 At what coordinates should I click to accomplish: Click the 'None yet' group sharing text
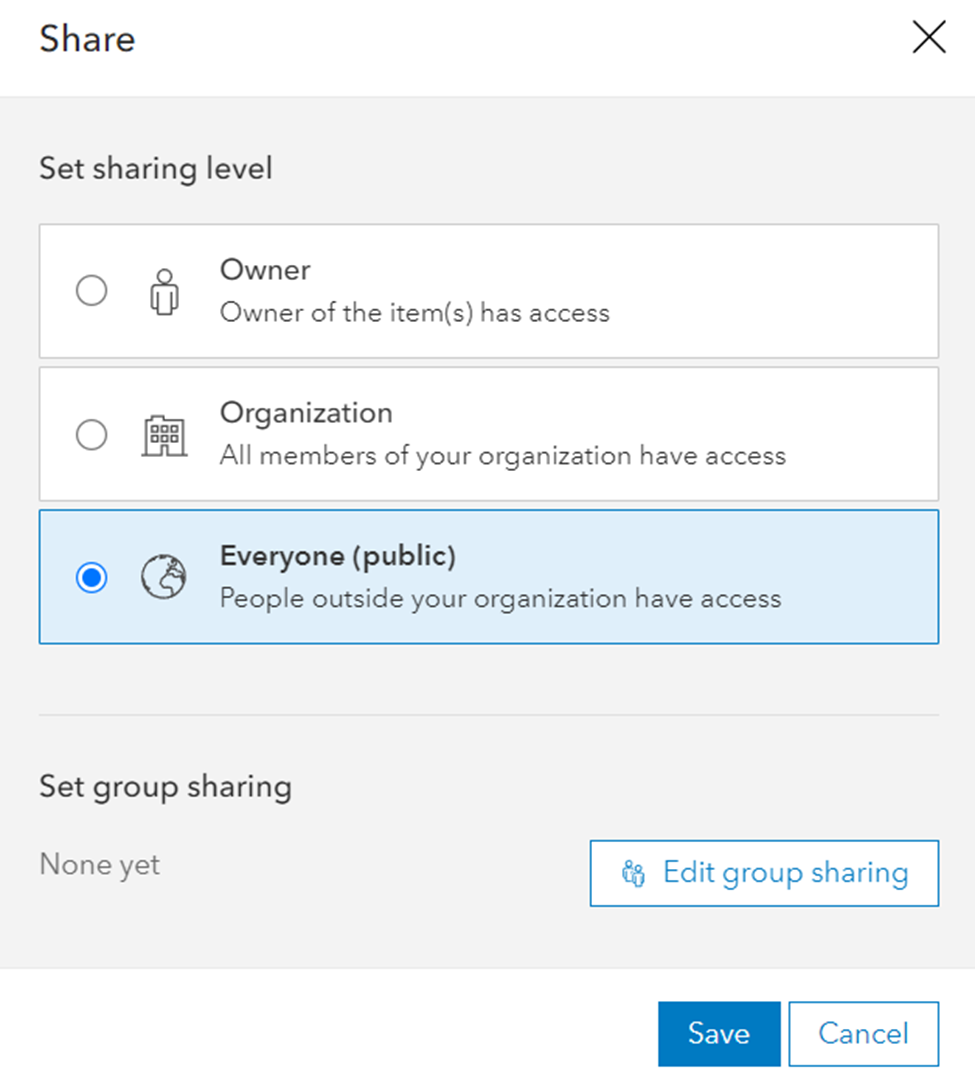click(99, 864)
